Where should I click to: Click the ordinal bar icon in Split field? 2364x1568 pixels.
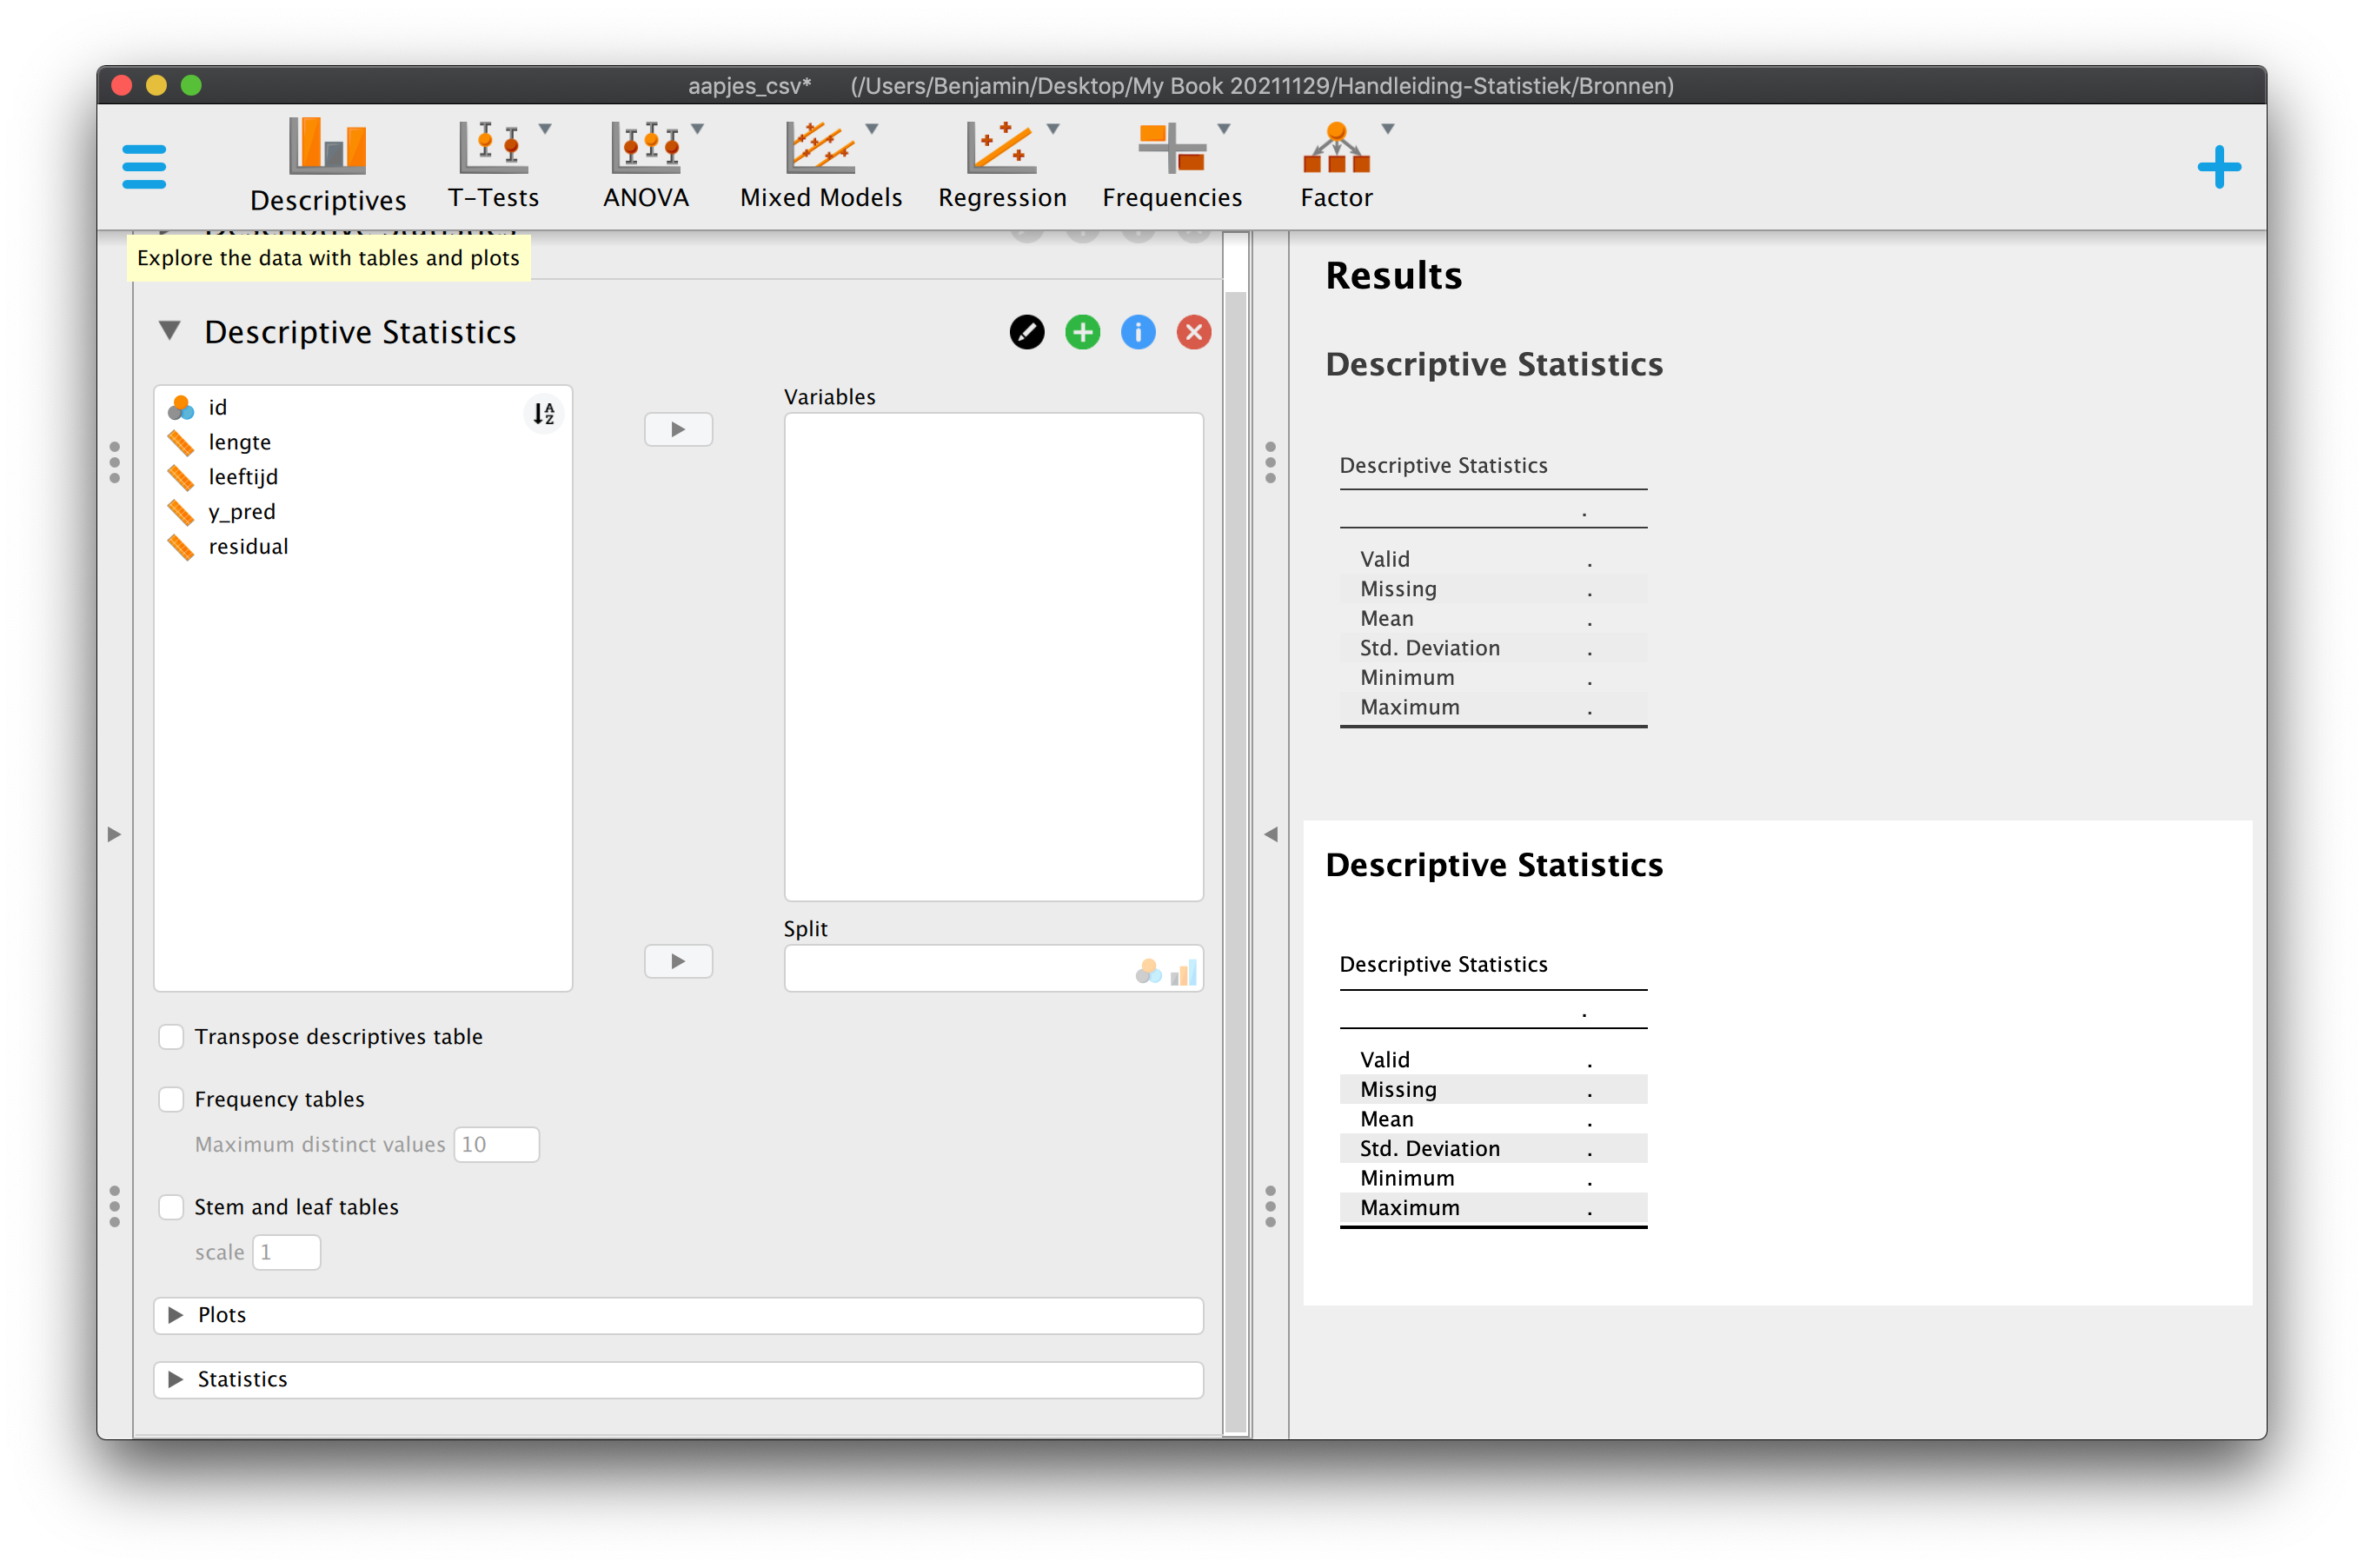(x=1184, y=972)
